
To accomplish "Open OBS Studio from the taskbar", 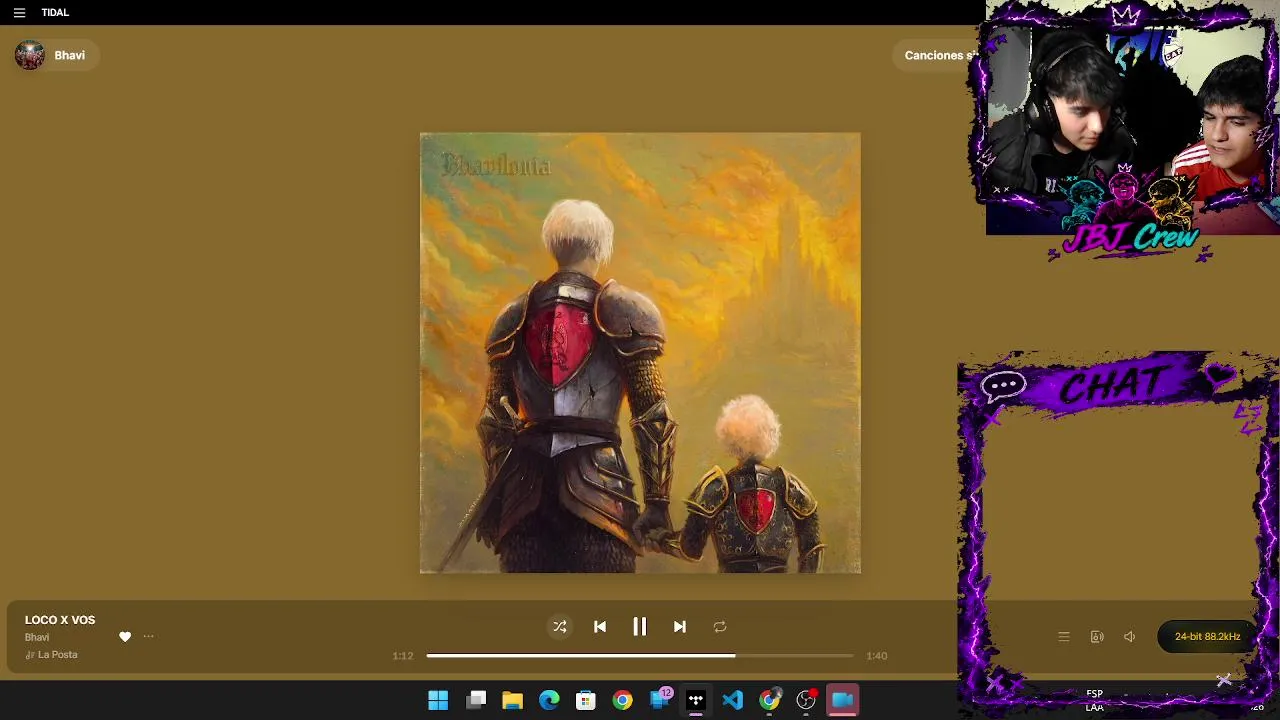I will click(806, 700).
